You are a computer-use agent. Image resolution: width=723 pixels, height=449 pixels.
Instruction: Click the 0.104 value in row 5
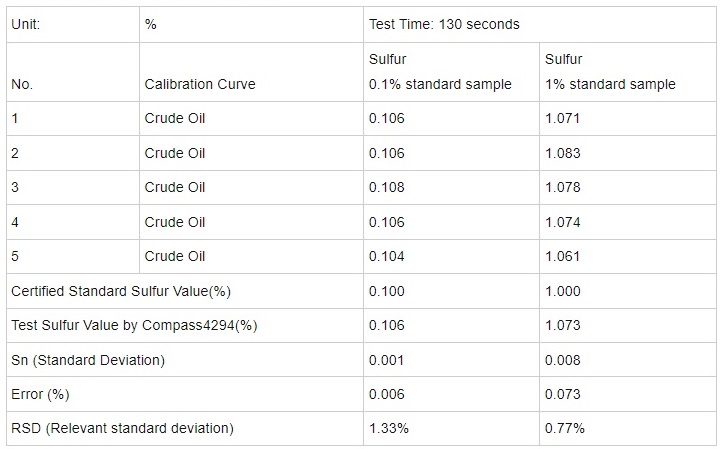(x=387, y=256)
